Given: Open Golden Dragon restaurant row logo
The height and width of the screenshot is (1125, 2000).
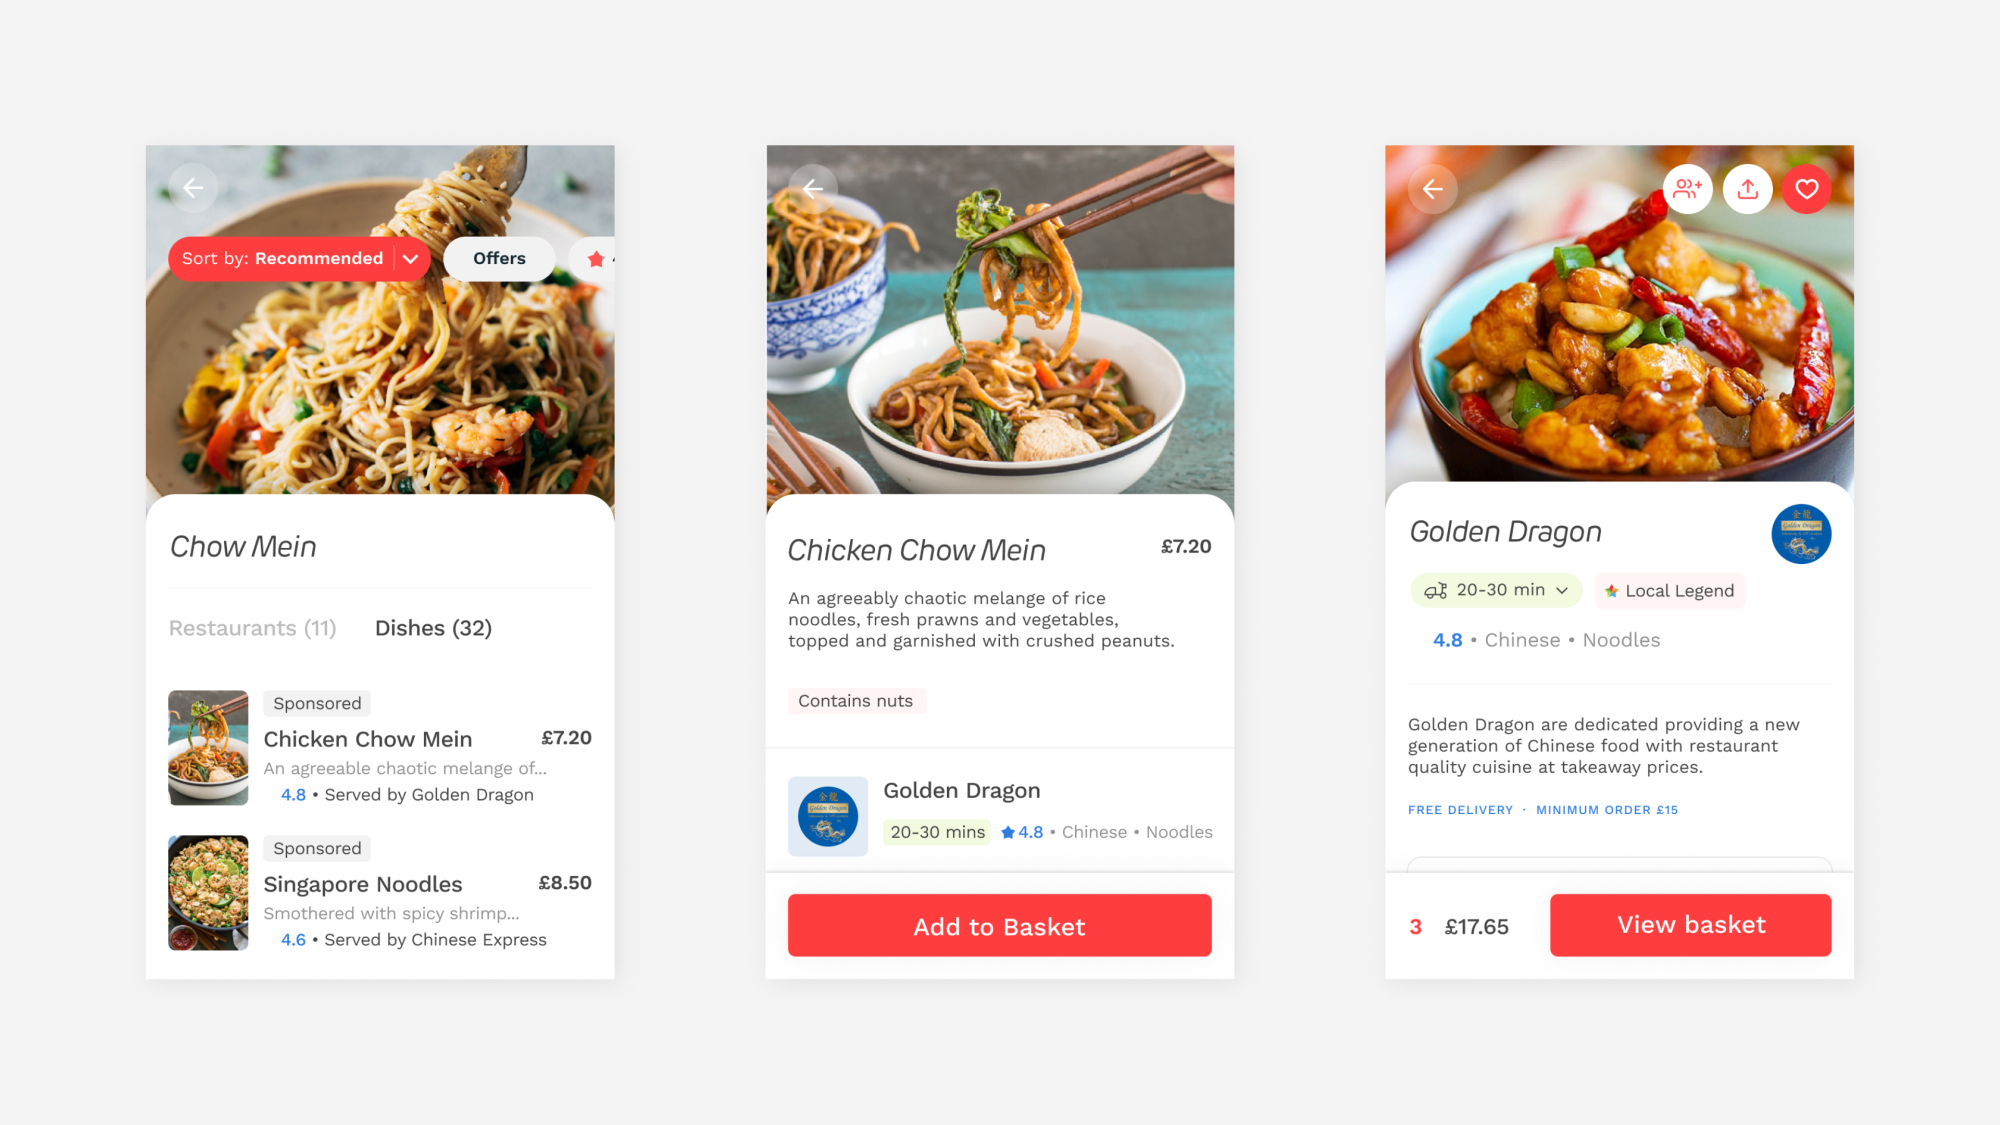Looking at the screenshot, I should pos(828,816).
